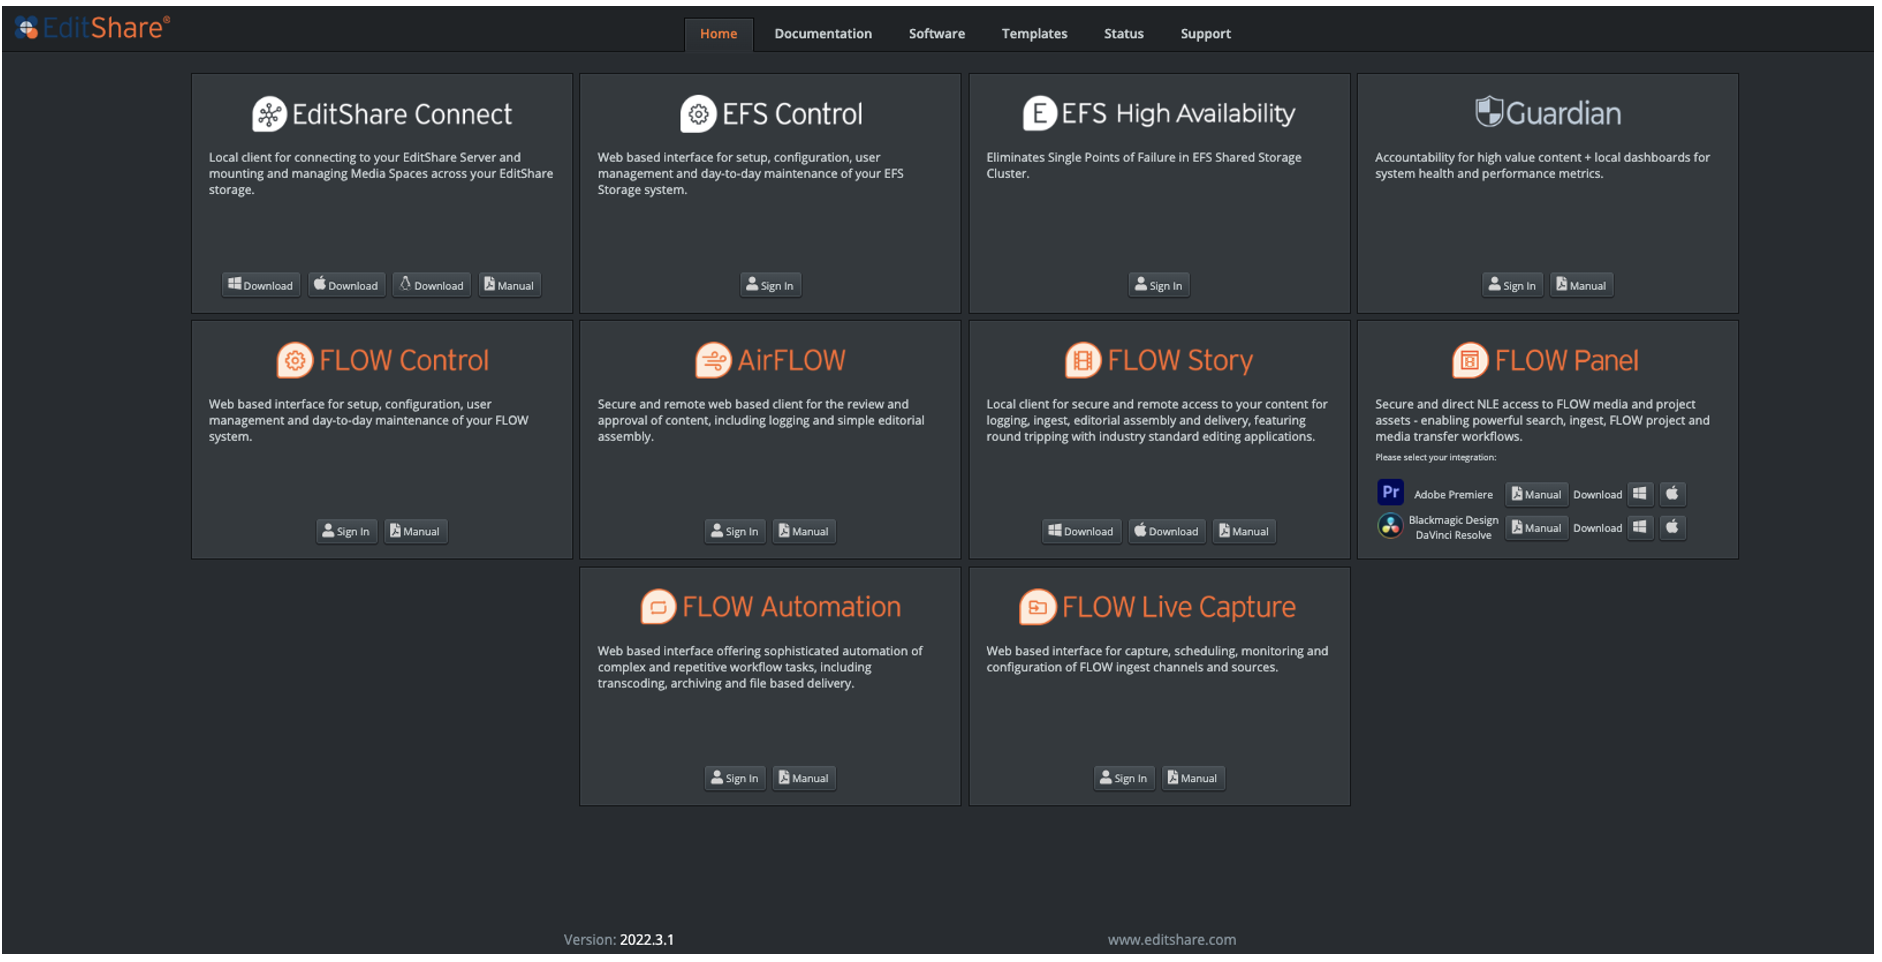The height and width of the screenshot is (962, 1882).
Task: Click the FLOW Story film icon
Action: 1083,360
